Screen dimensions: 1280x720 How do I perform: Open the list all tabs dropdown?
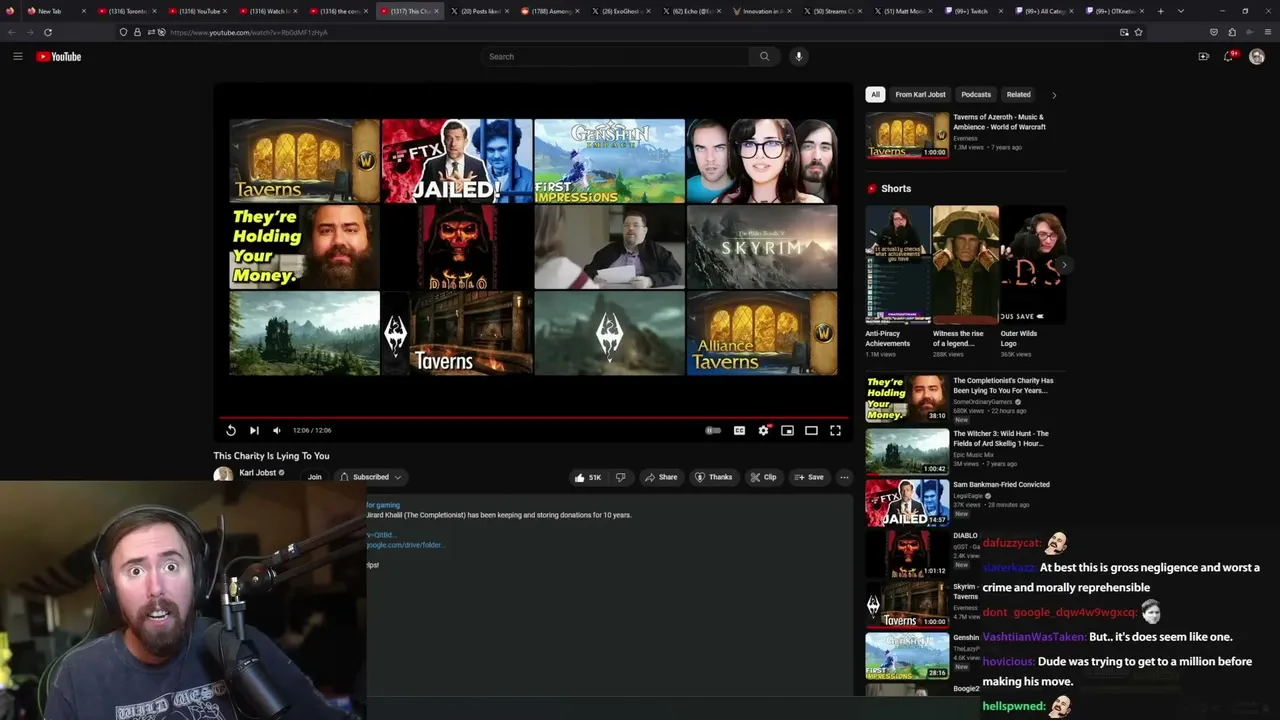[1181, 11]
